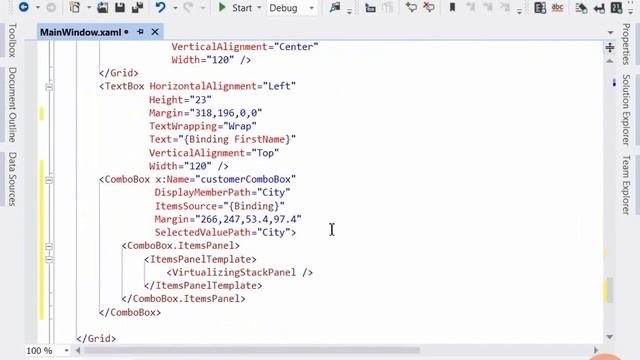Click the increase indent toolbar icon
Image resolution: width=640 pixels, height=360 pixels.
click(370, 7)
